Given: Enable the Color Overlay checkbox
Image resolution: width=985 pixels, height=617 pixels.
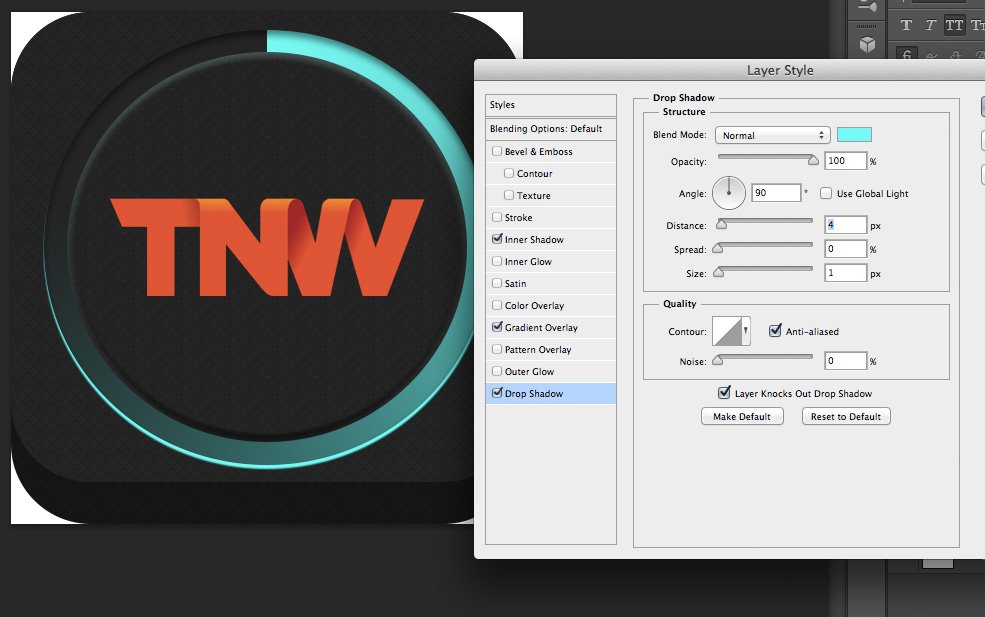Looking at the screenshot, I should point(497,305).
